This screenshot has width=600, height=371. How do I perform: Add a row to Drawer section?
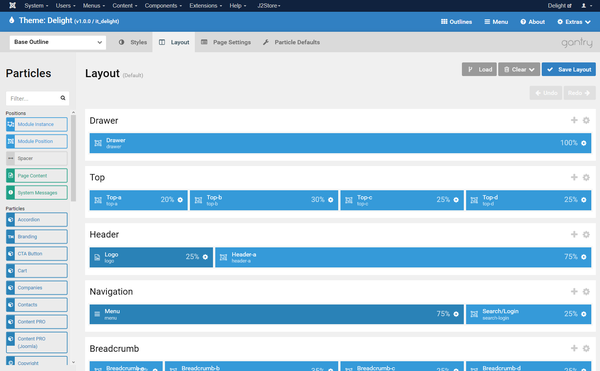coord(574,120)
